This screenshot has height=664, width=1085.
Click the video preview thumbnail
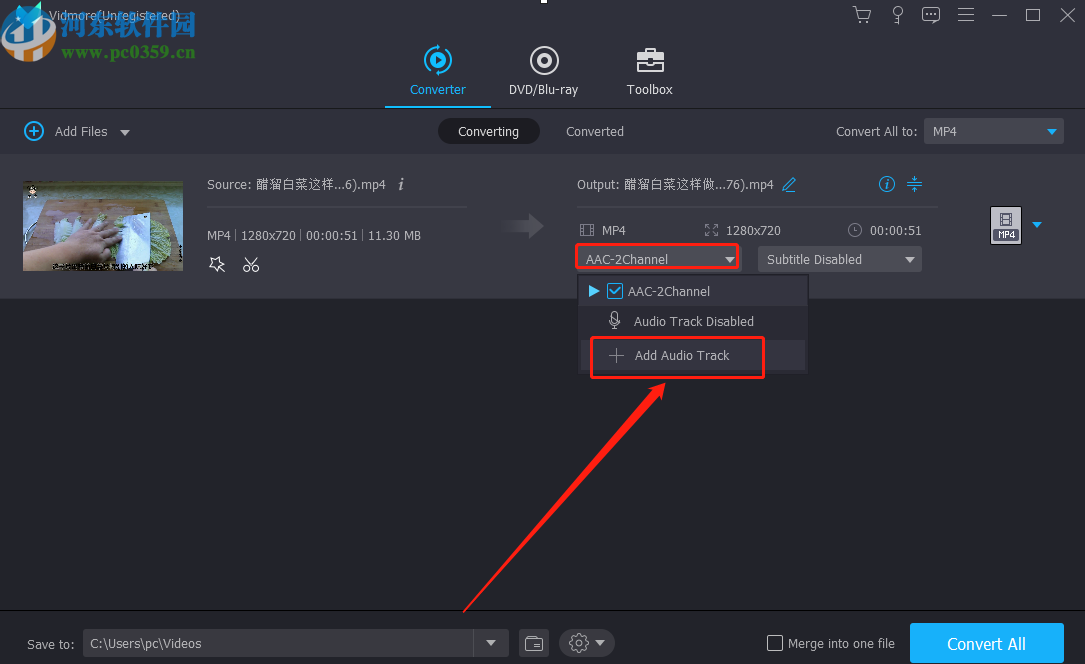pyautogui.click(x=102, y=225)
